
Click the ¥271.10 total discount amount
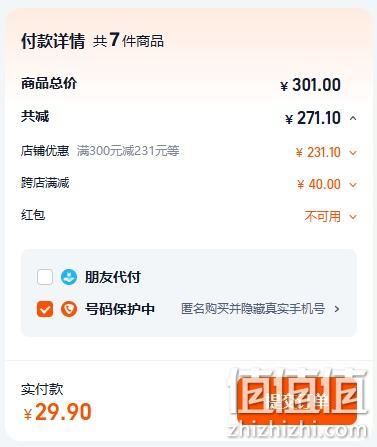pos(313,118)
